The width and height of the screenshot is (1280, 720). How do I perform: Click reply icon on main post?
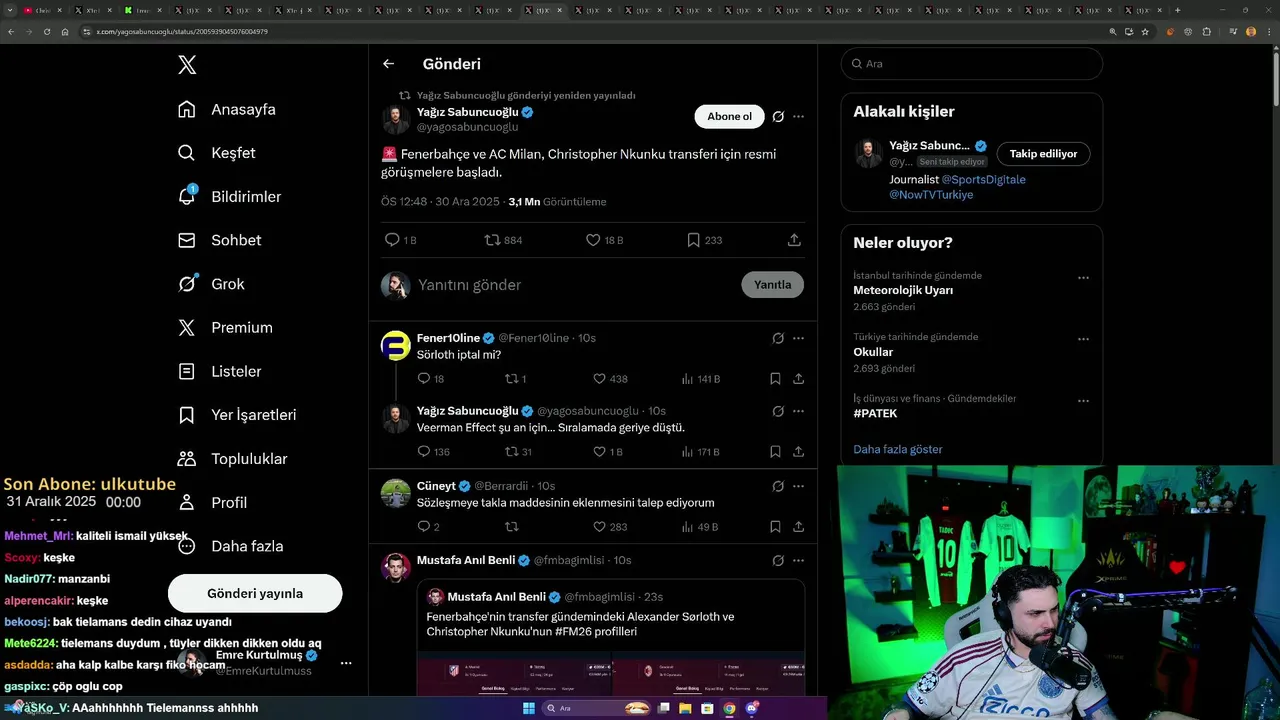[392, 240]
